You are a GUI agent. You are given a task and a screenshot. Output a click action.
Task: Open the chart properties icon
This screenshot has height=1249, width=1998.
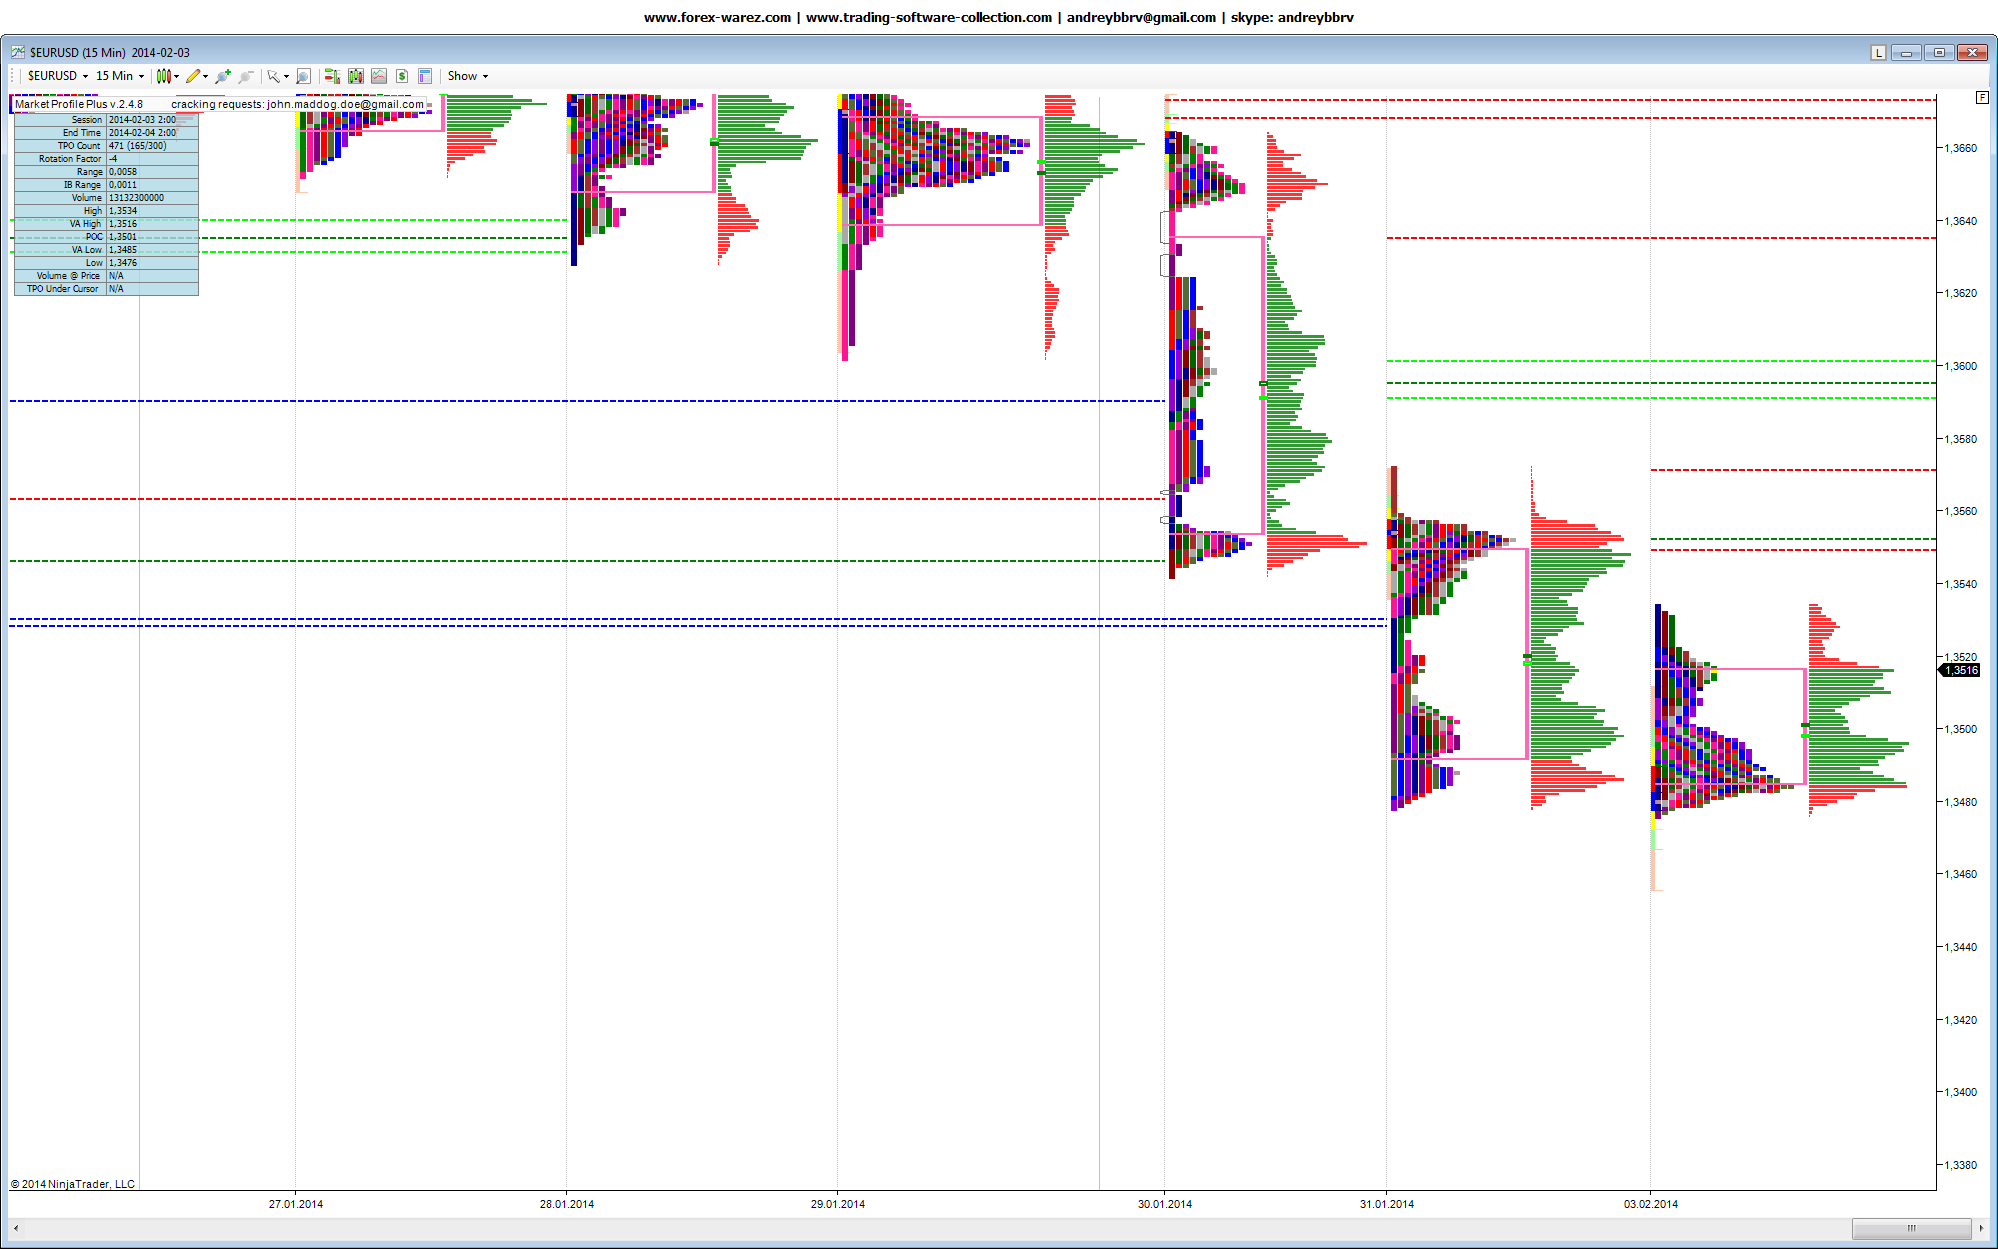425,76
